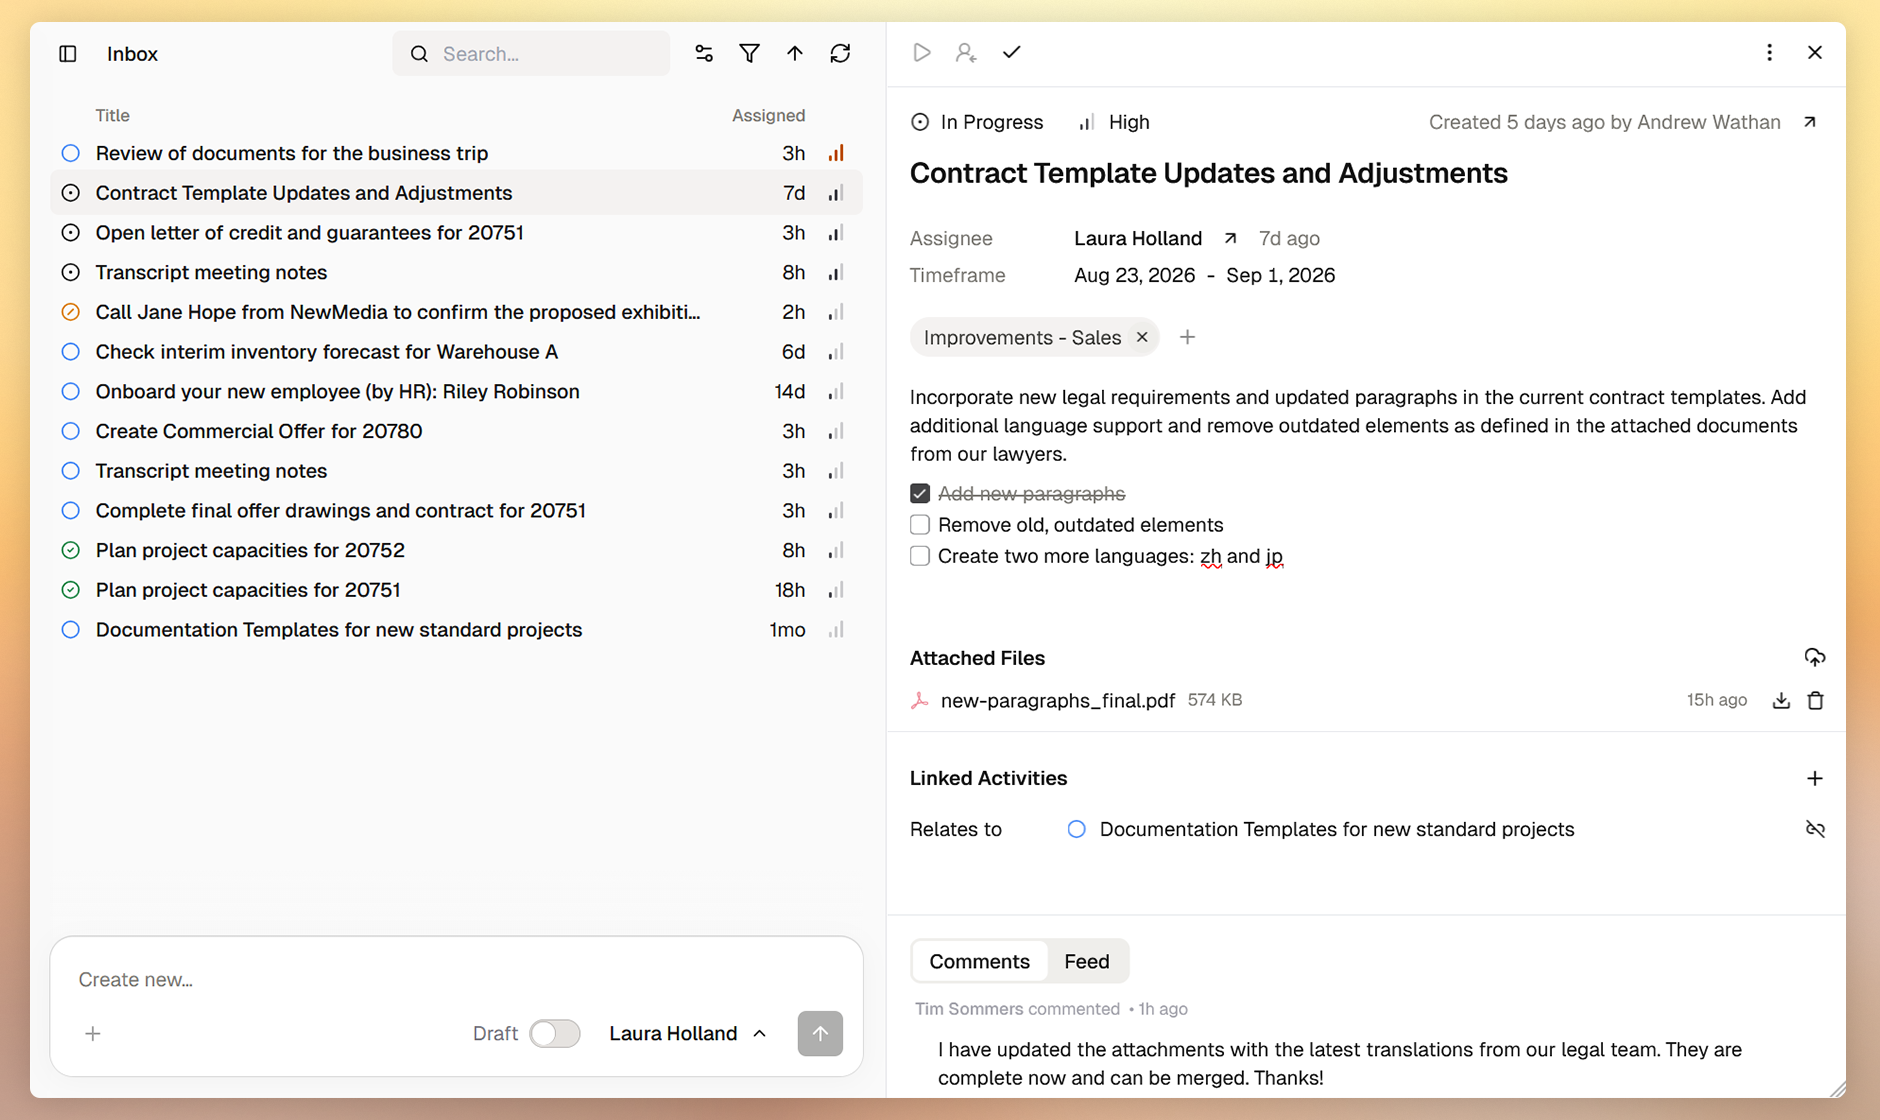Image resolution: width=1880 pixels, height=1120 pixels.
Task: Sort by the Title column header
Action: pyautogui.click(x=112, y=115)
